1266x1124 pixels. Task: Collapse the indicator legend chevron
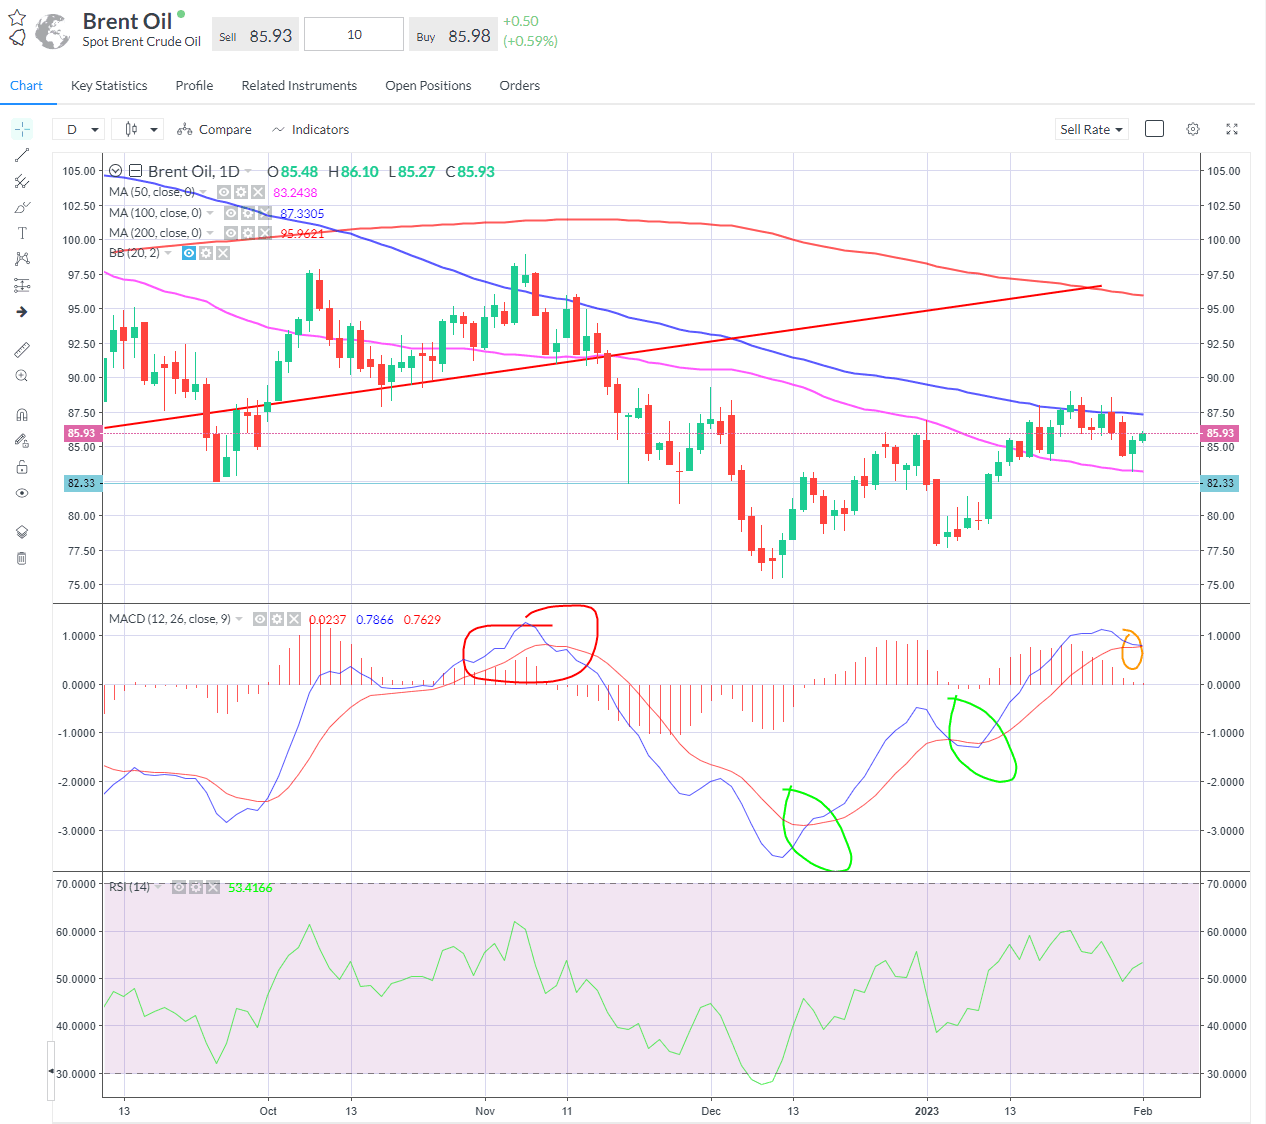116,171
